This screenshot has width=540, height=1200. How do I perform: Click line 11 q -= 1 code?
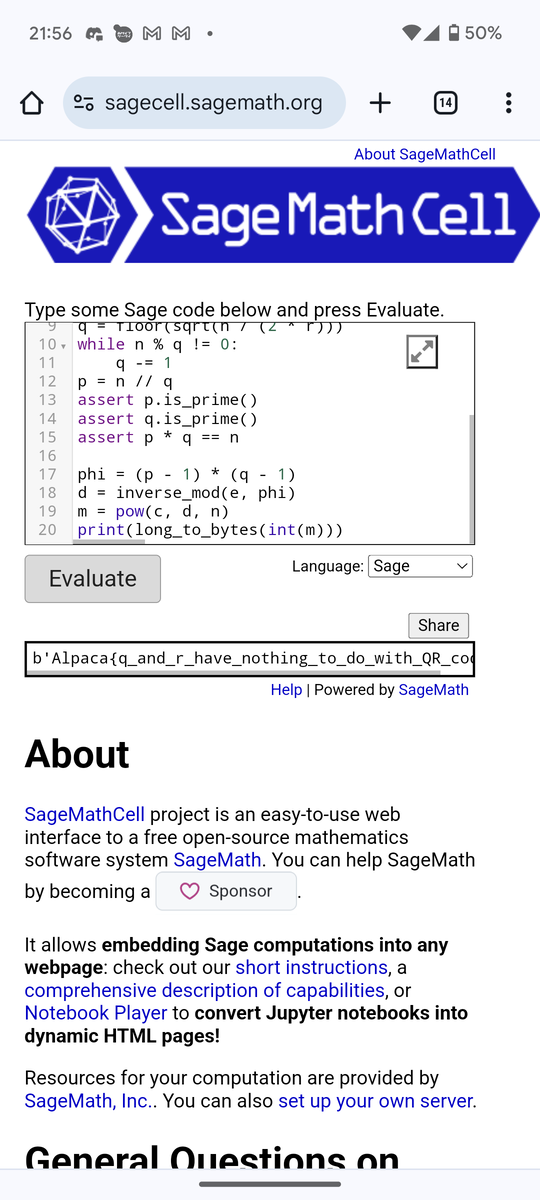point(144,363)
